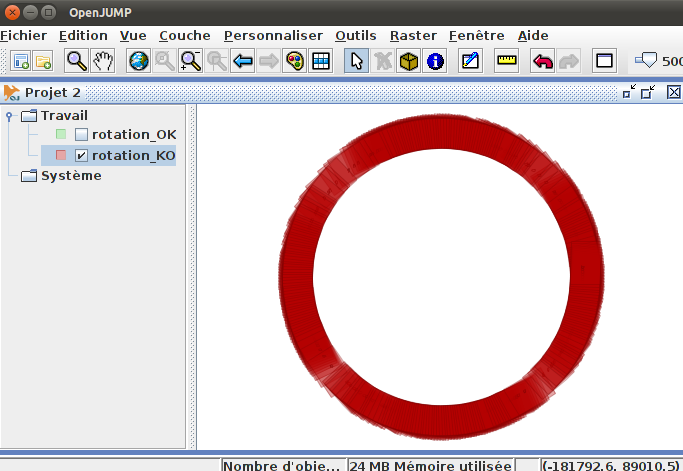The height and width of the screenshot is (471, 683).
Task: Open the Vue menu
Action: tap(133, 36)
